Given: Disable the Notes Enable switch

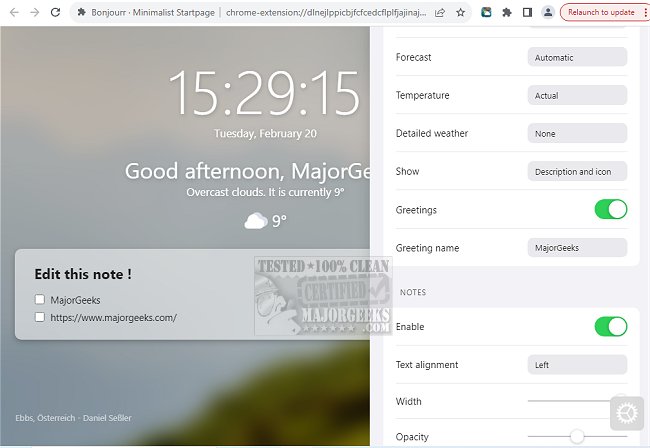Looking at the screenshot, I should [611, 327].
